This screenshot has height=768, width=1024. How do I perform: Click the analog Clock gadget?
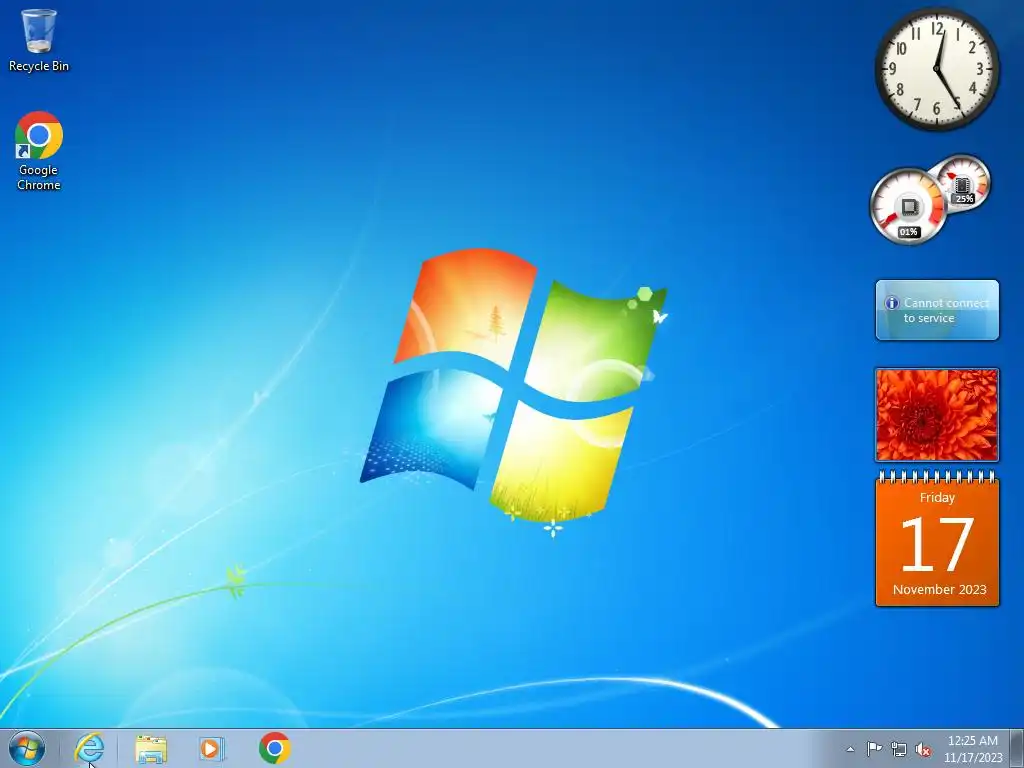pos(937,69)
